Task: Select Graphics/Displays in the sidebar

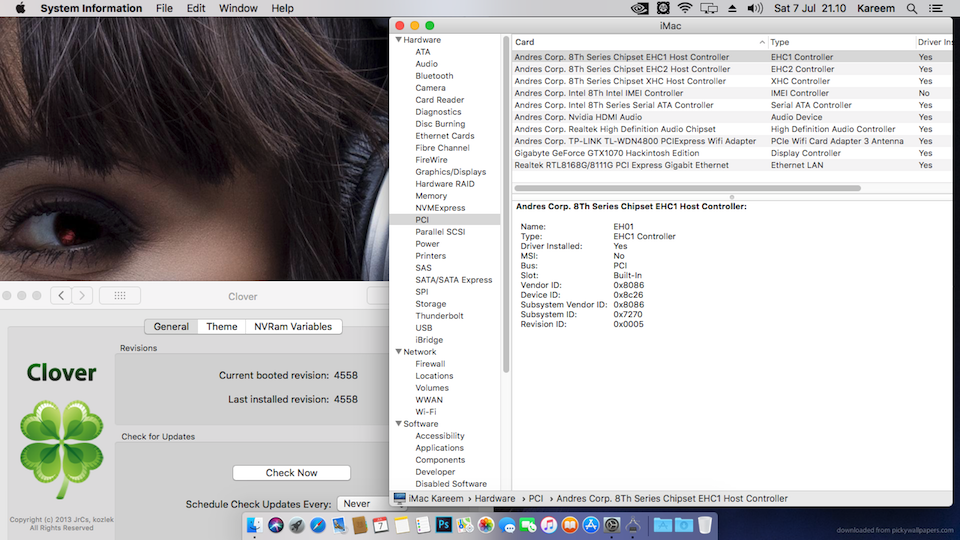Action: tap(450, 172)
